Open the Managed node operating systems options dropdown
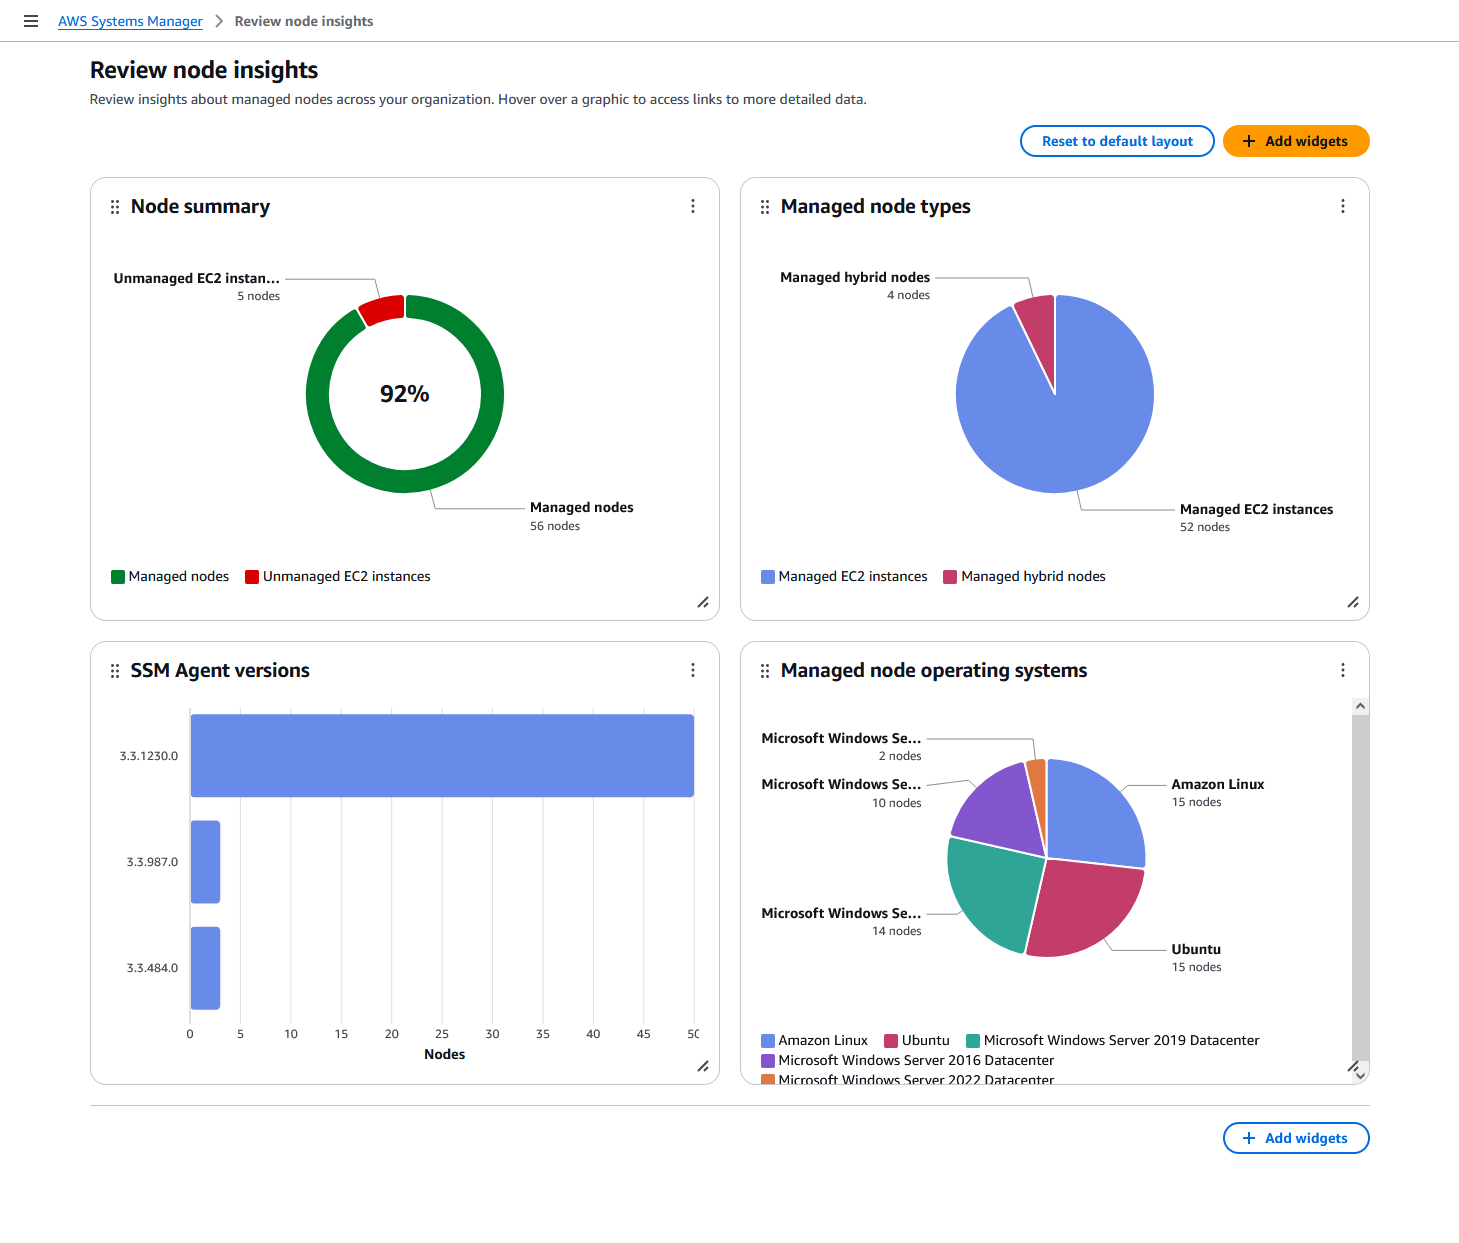 1343,670
